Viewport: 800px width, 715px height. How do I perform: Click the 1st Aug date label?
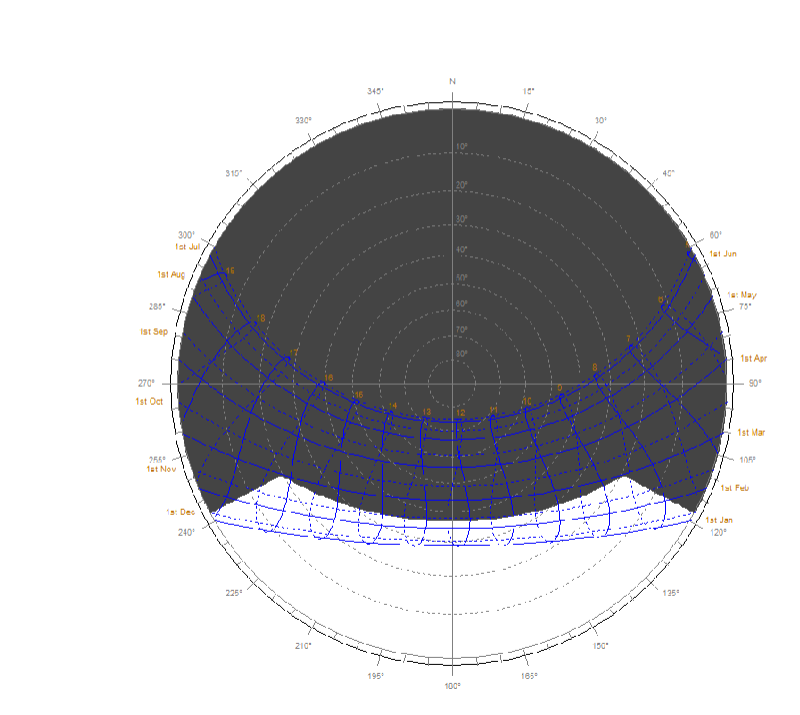pyautogui.click(x=170, y=274)
